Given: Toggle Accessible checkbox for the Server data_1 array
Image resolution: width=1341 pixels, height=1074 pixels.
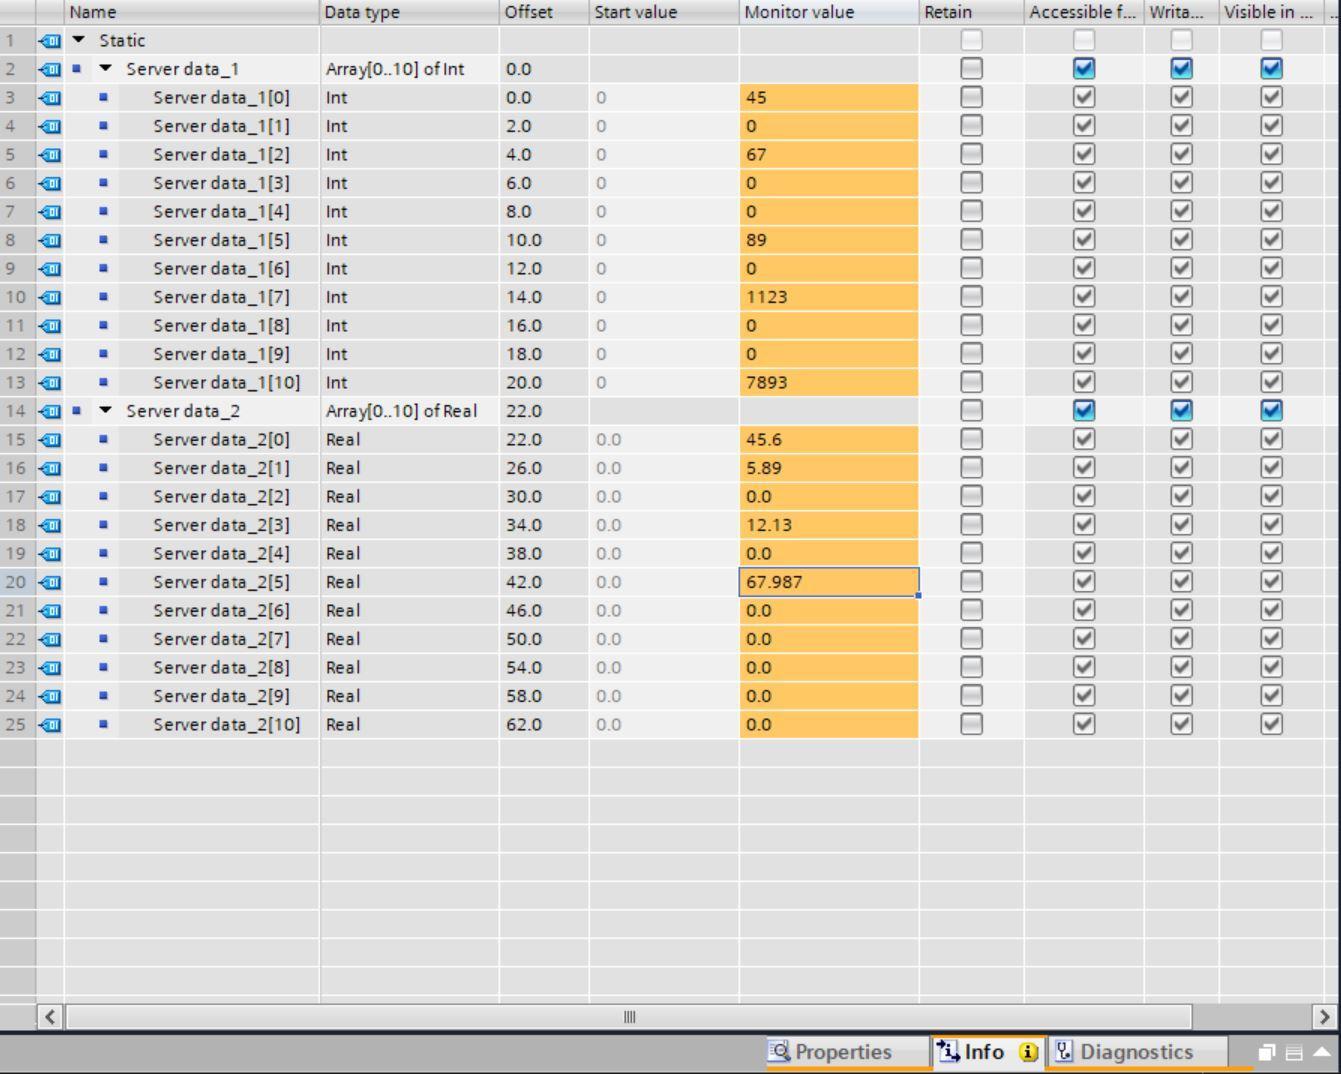Looking at the screenshot, I should pyautogui.click(x=1083, y=69).
